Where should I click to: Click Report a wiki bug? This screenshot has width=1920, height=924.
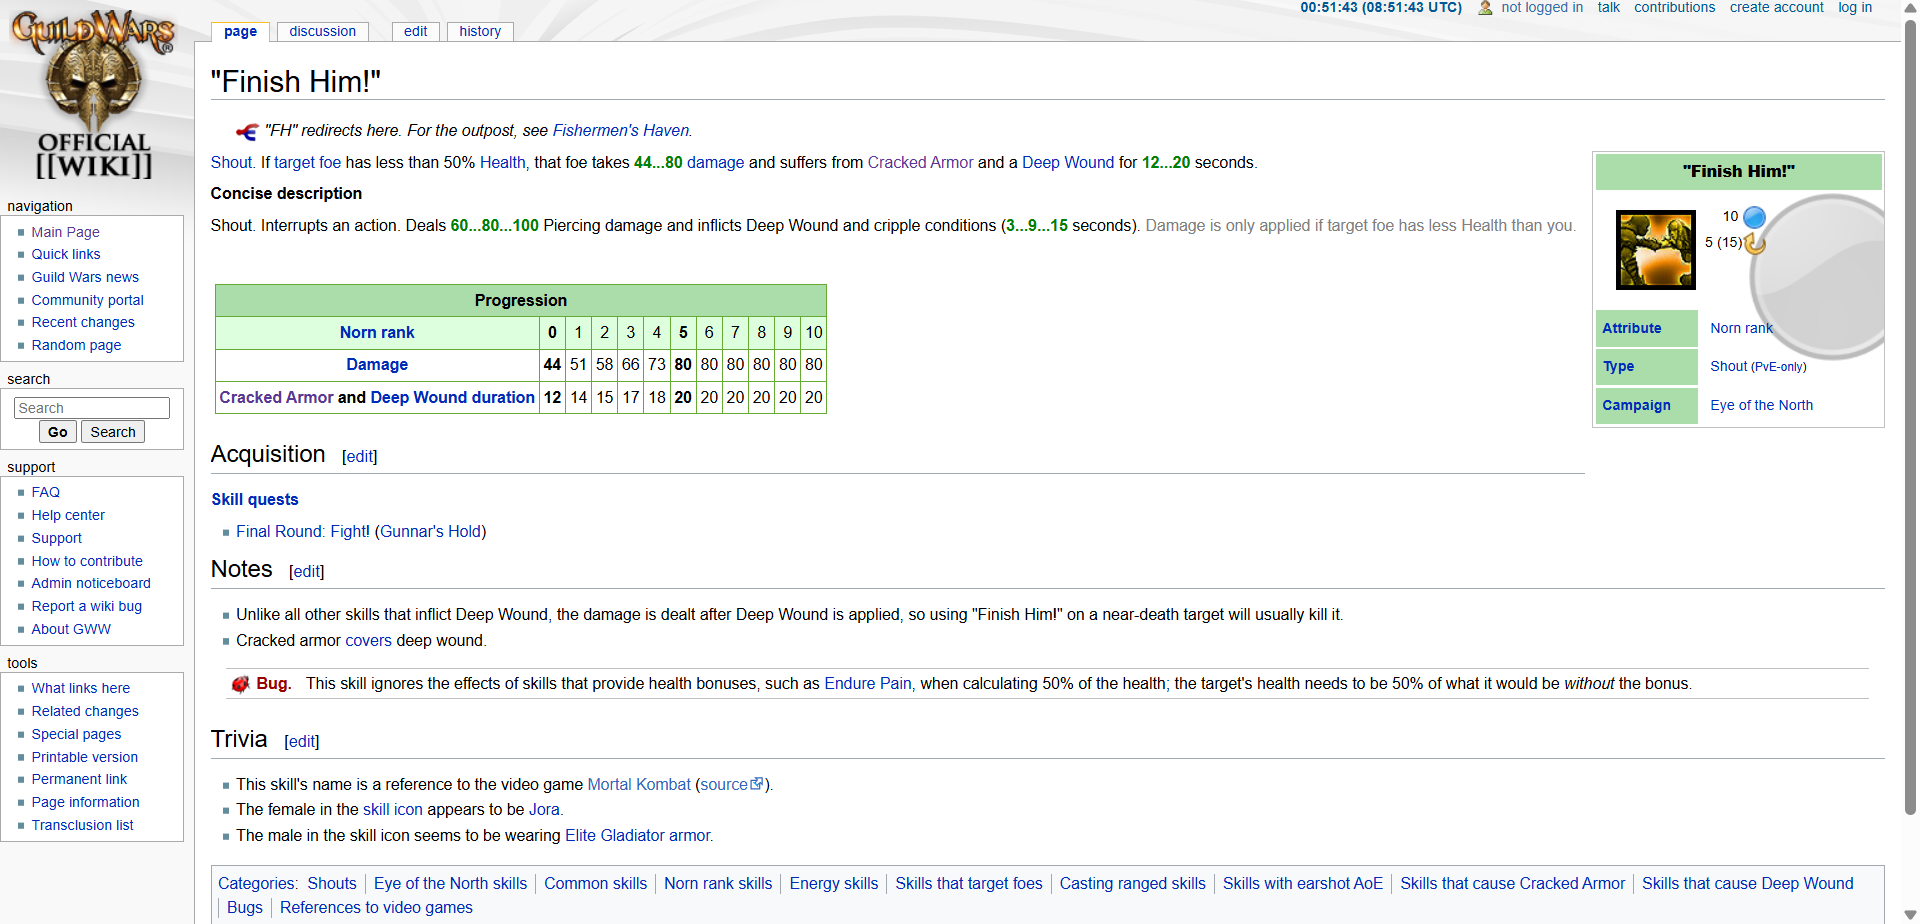pyautogui.click(x=87, y=606)
